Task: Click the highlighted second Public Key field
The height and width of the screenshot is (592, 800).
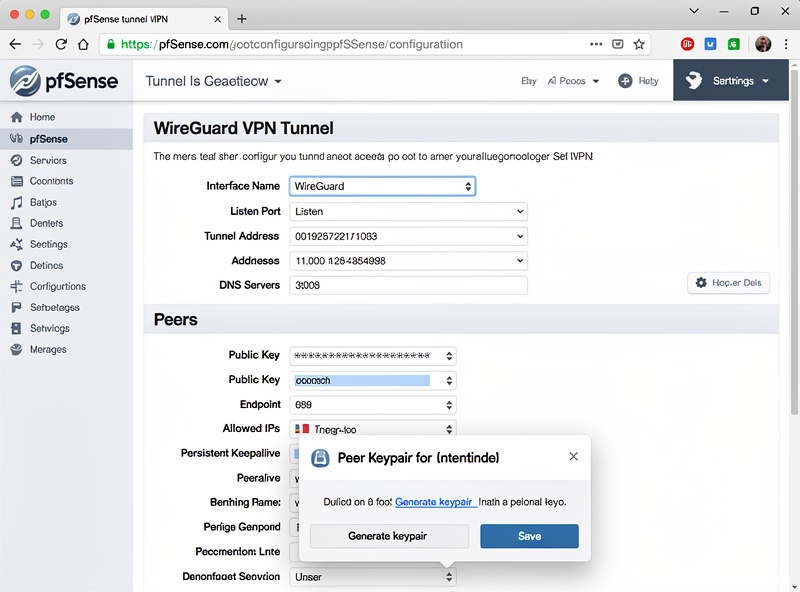Action: point(372,380)
